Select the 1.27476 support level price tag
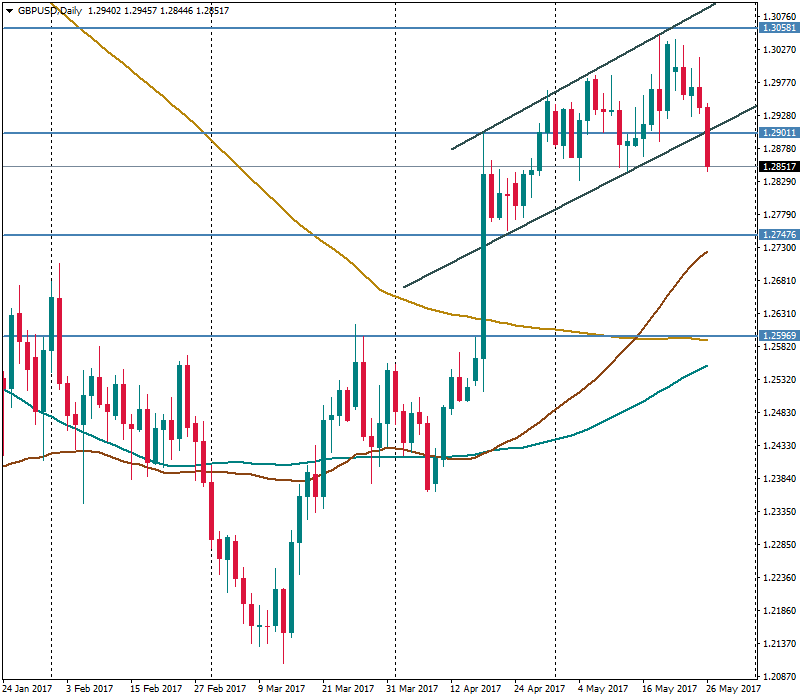This screenshot has height=700, width=800. [778, 235]
